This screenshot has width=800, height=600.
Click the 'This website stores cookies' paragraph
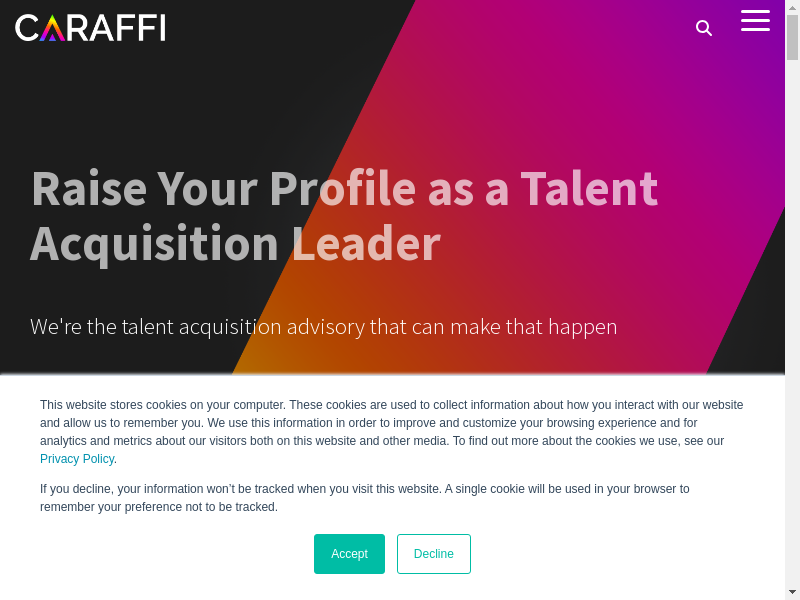point(391,423)
